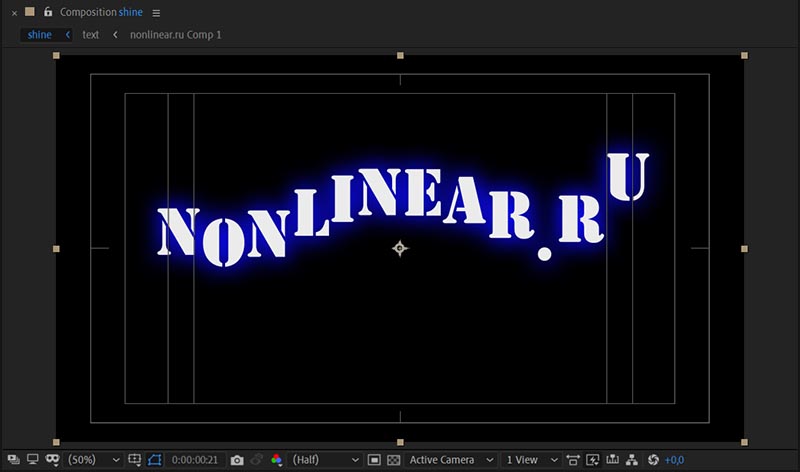Open the Show Channel RGB color icon

click(277, 460)
